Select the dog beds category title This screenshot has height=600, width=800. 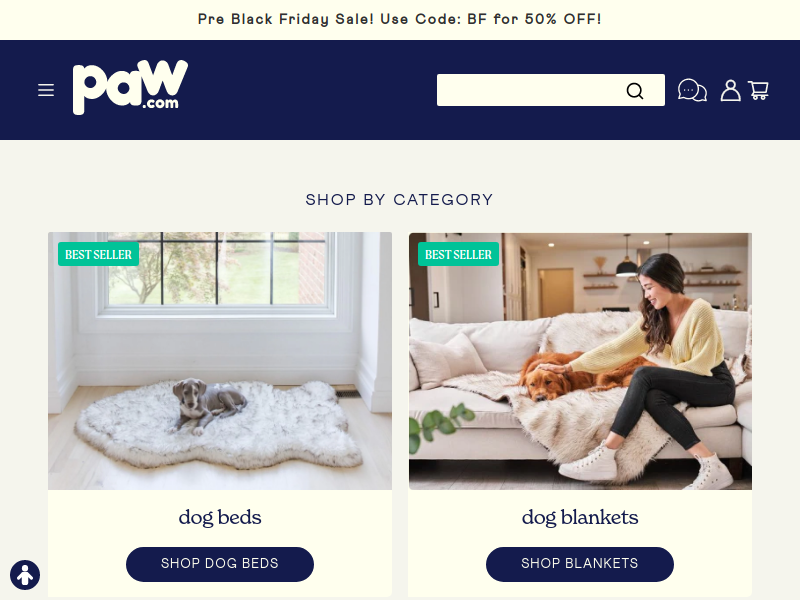220,517
